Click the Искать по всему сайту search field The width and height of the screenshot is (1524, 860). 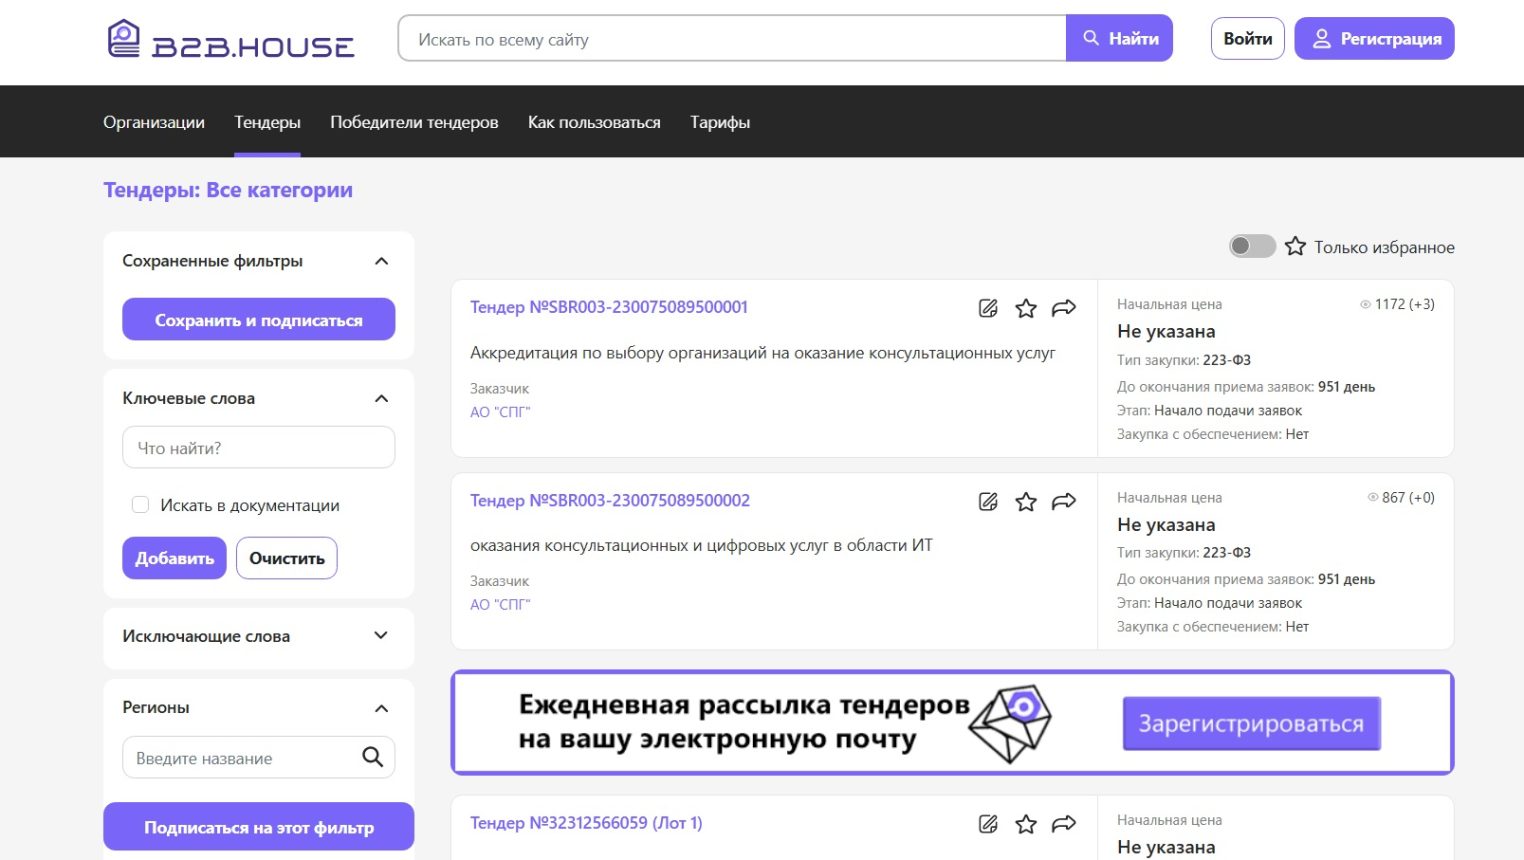pos(732,39)
